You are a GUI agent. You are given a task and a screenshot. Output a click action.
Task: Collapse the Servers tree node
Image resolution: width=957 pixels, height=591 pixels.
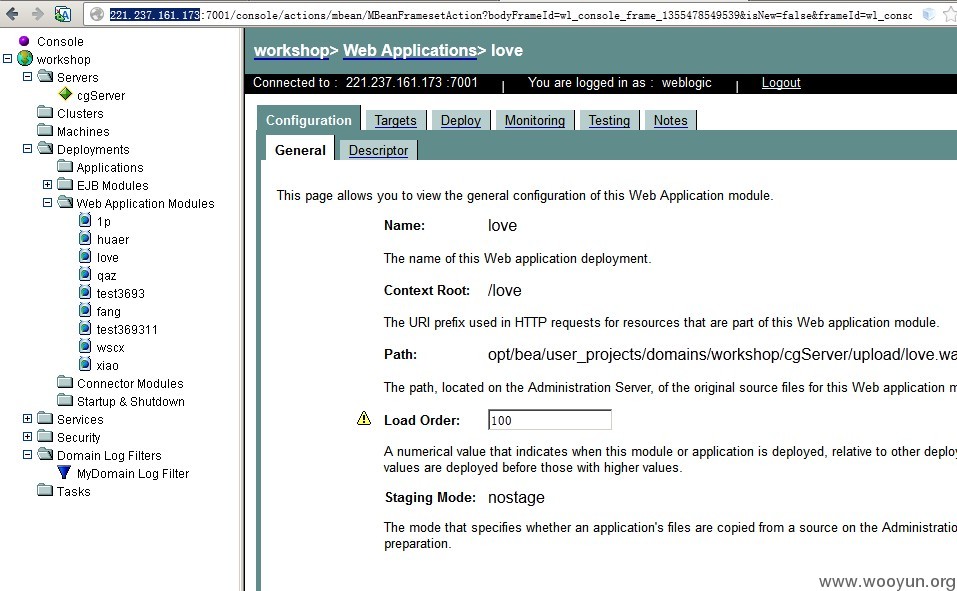click(x=27, y=77)
